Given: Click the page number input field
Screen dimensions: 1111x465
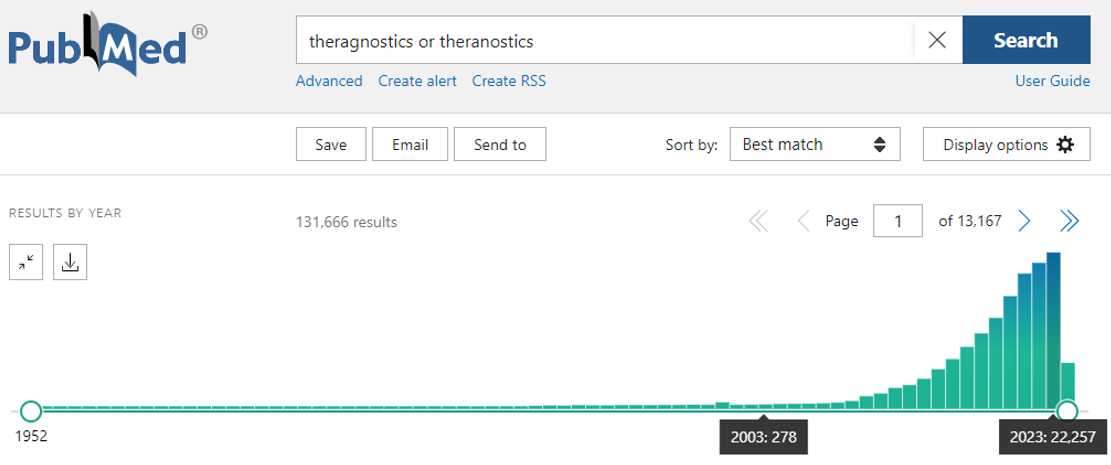Looking at the screenshot, I should [x=898, y=222].
